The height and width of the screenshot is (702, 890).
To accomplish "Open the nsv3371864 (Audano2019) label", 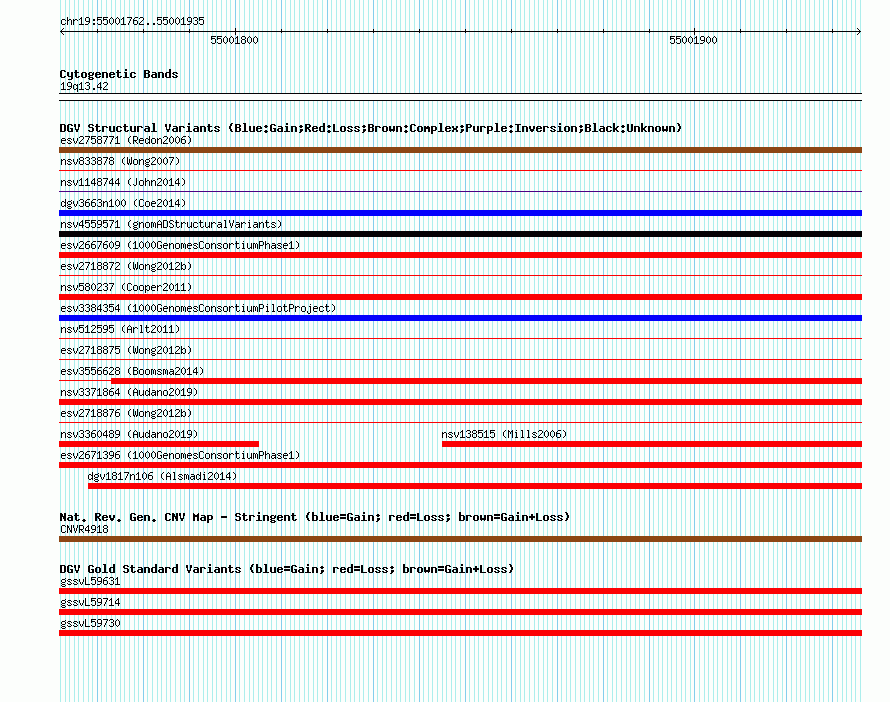I will coord(129,392).
